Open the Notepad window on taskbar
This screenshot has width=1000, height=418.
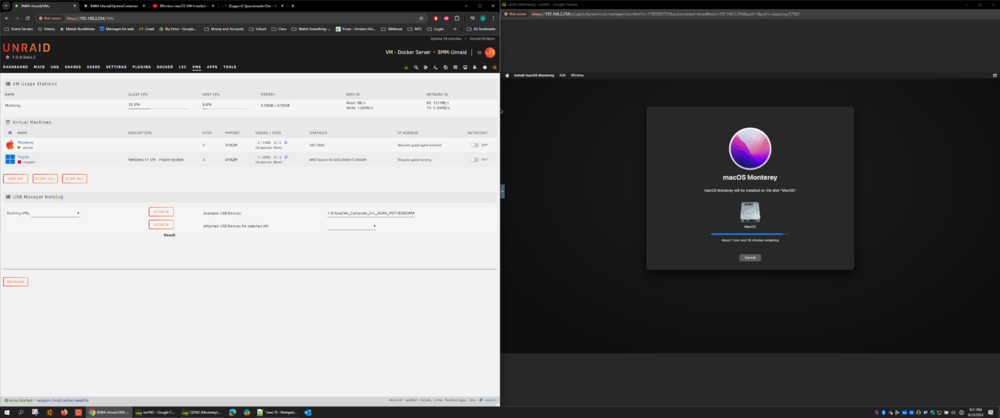coord(277,413)
